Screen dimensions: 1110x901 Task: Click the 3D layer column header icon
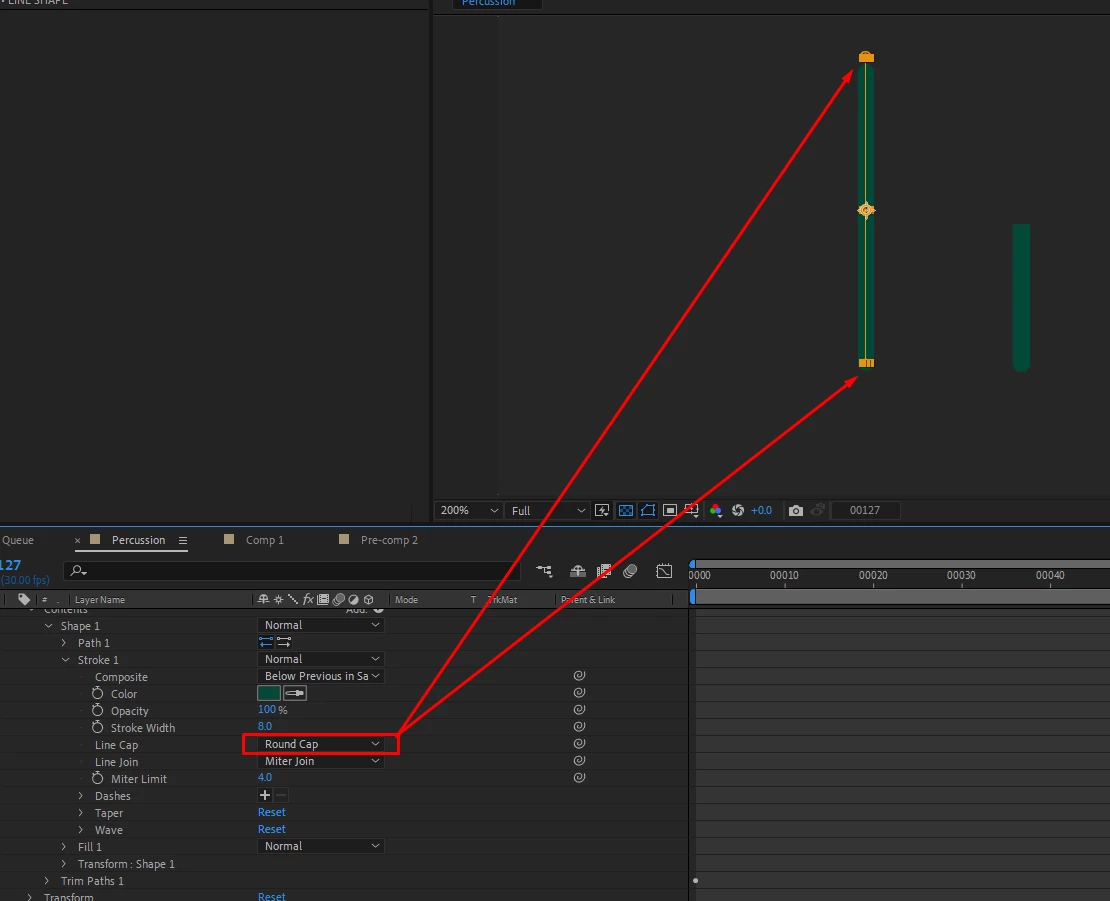point(368,599)
